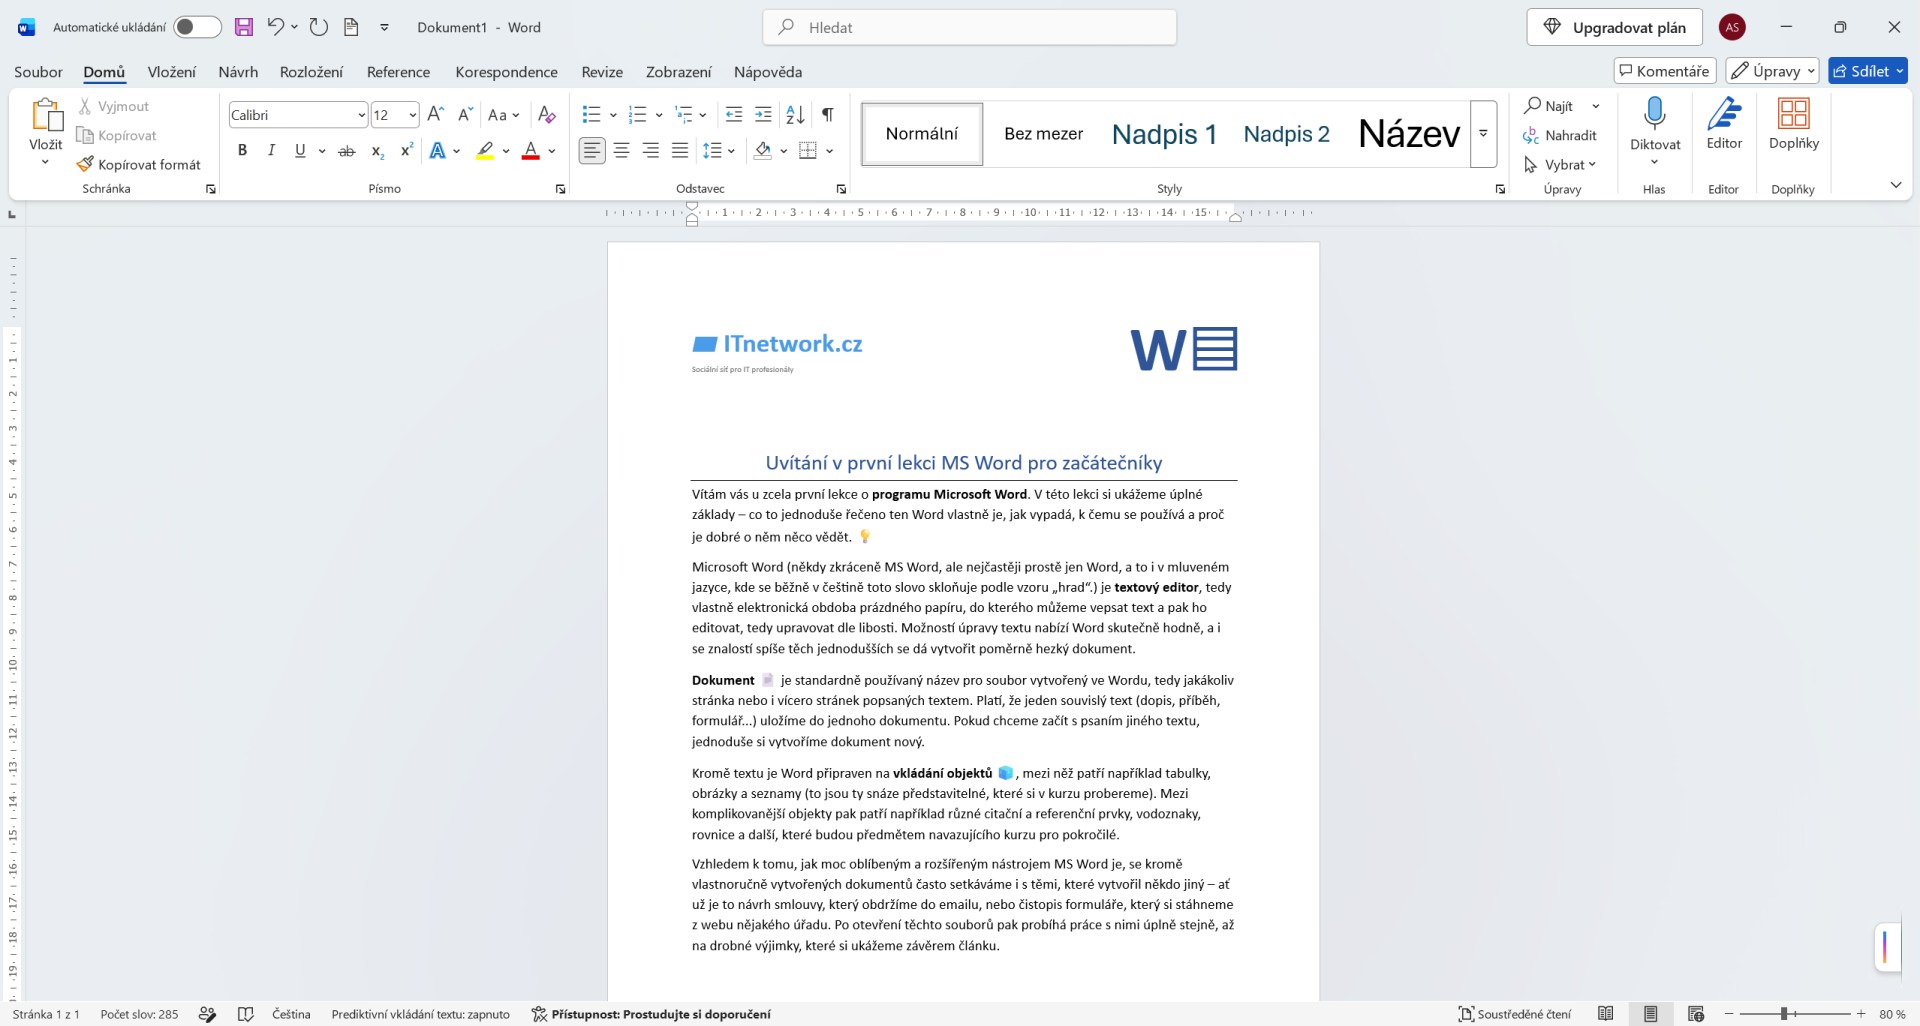
Task: Open bullet list style dropdown
Action: (x=612, y=115)
